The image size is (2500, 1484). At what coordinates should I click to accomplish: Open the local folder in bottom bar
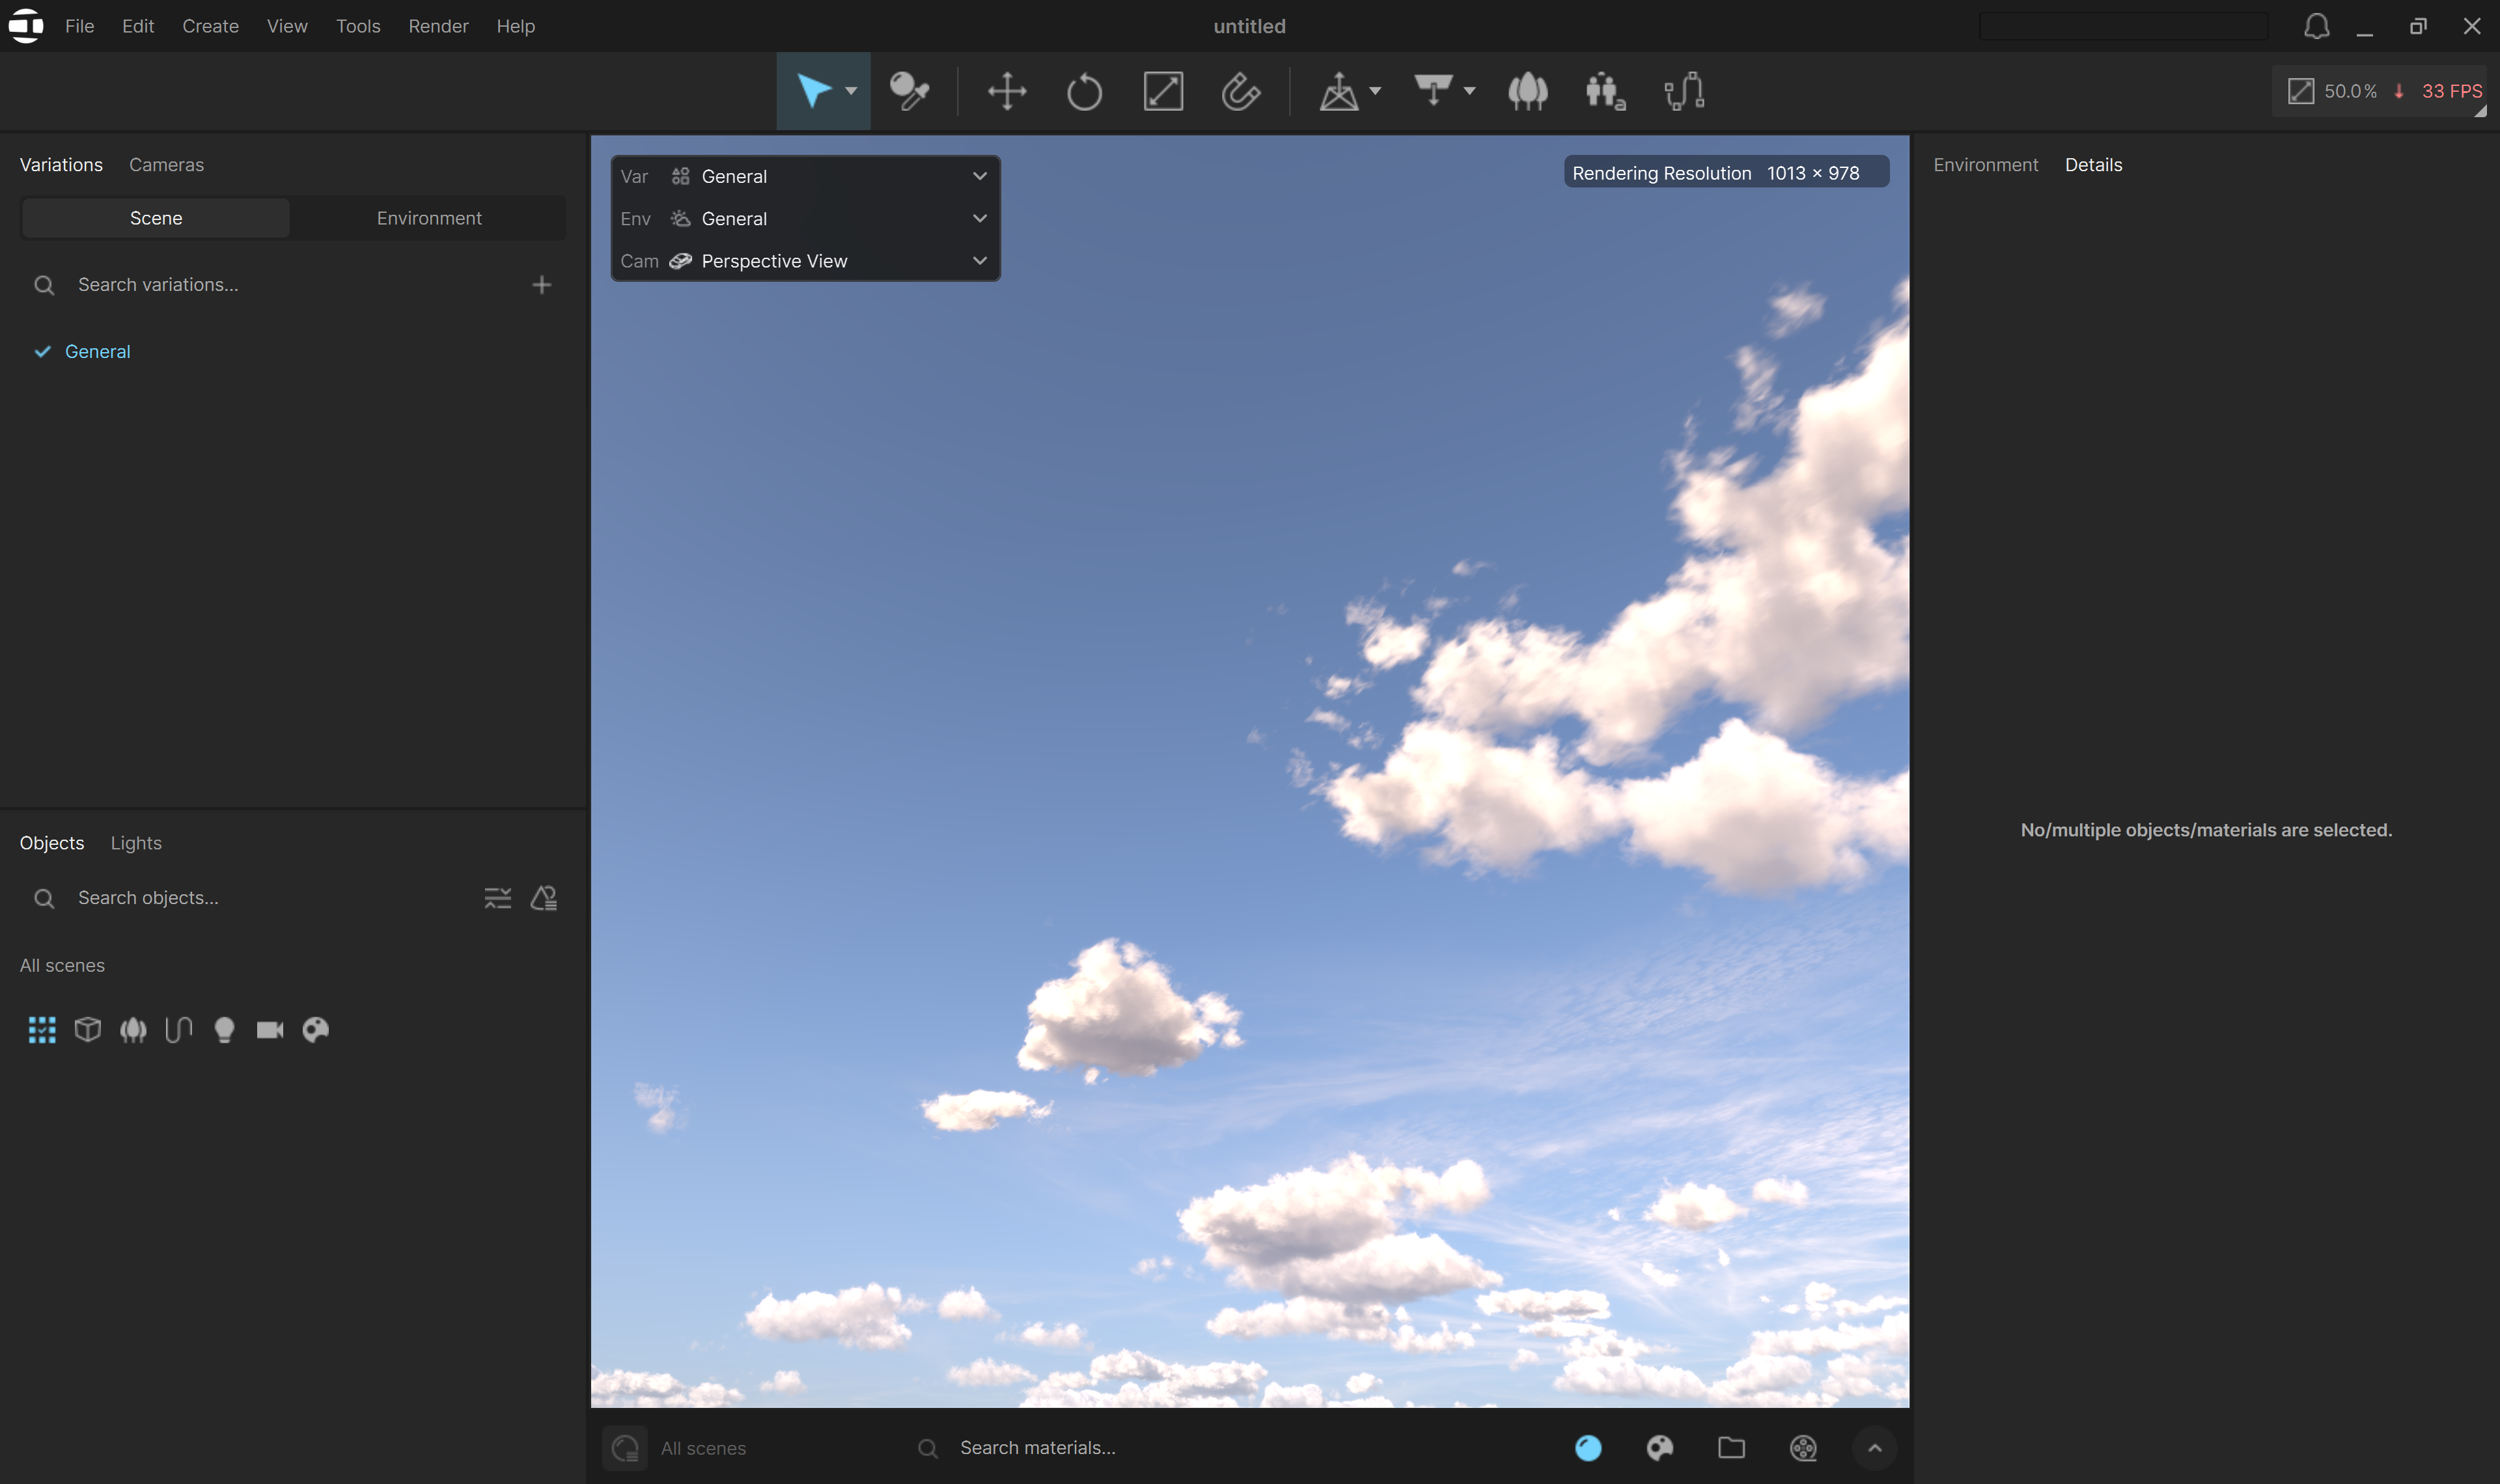[1731, 1448]
